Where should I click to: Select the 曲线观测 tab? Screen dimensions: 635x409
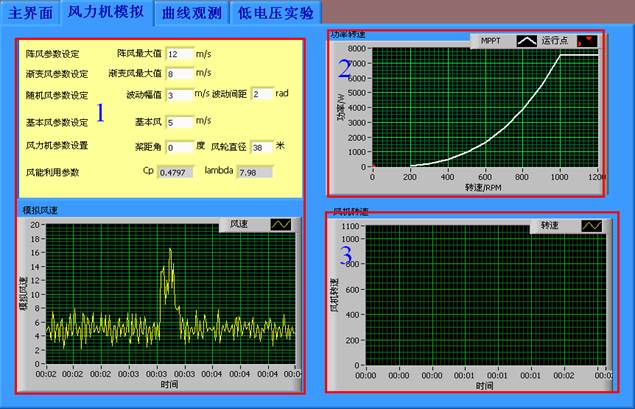(189, 12)
